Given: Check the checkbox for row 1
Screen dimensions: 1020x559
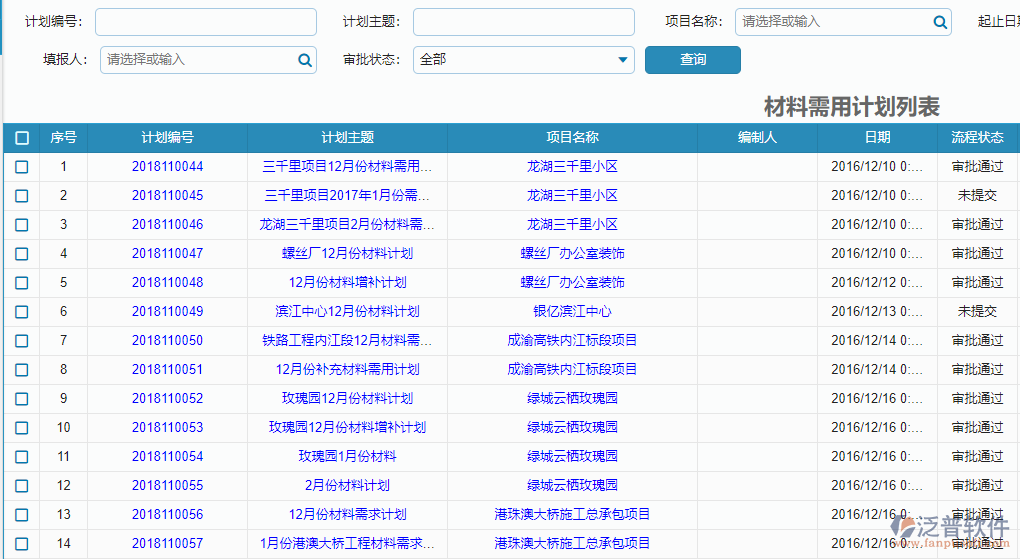Looking at the screenshot, I should pyautogui.click(x=22, y=167).
